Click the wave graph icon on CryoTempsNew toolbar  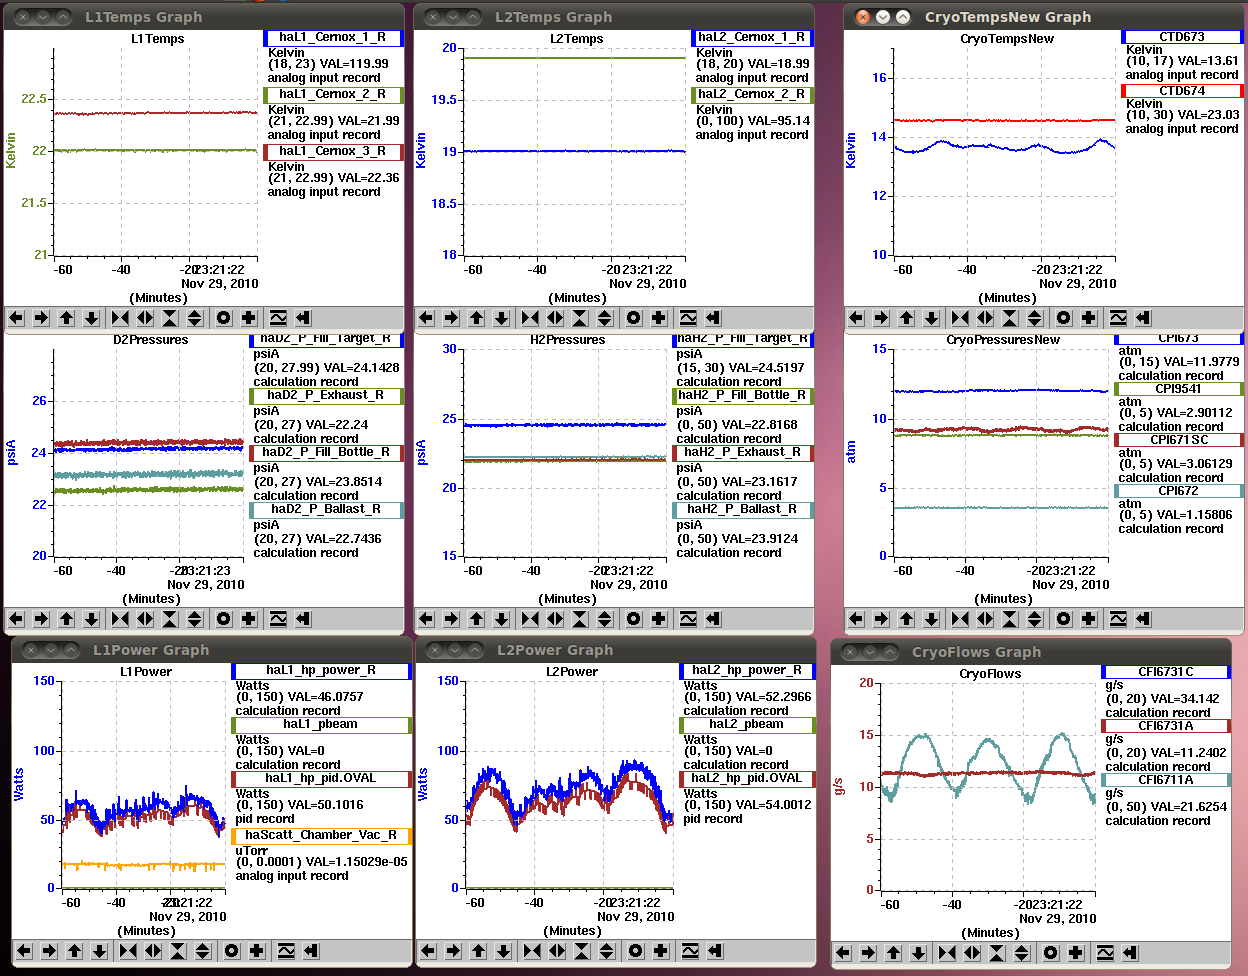(x=1118, y=318)
